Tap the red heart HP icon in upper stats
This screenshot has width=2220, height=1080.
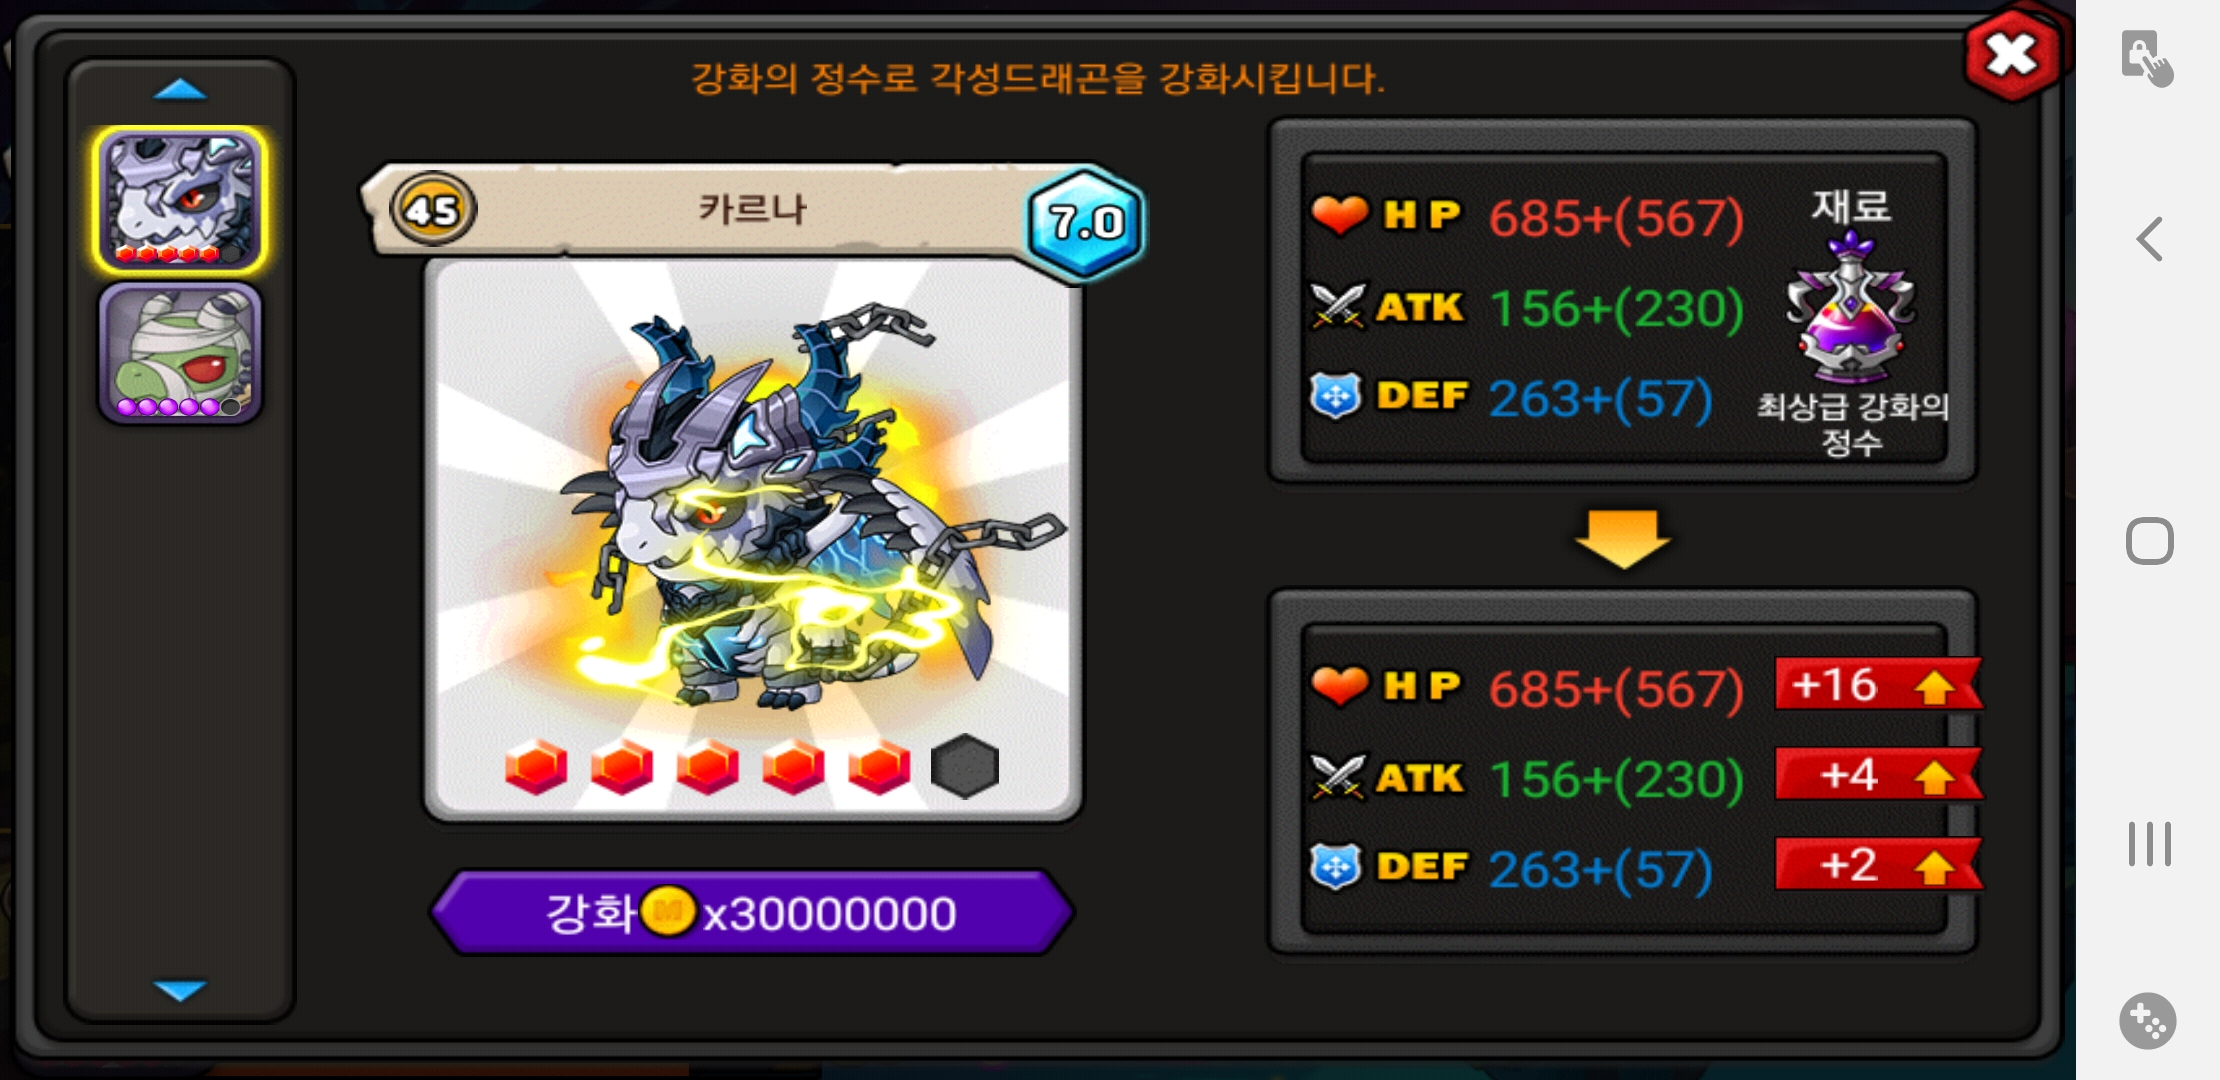1339,214
